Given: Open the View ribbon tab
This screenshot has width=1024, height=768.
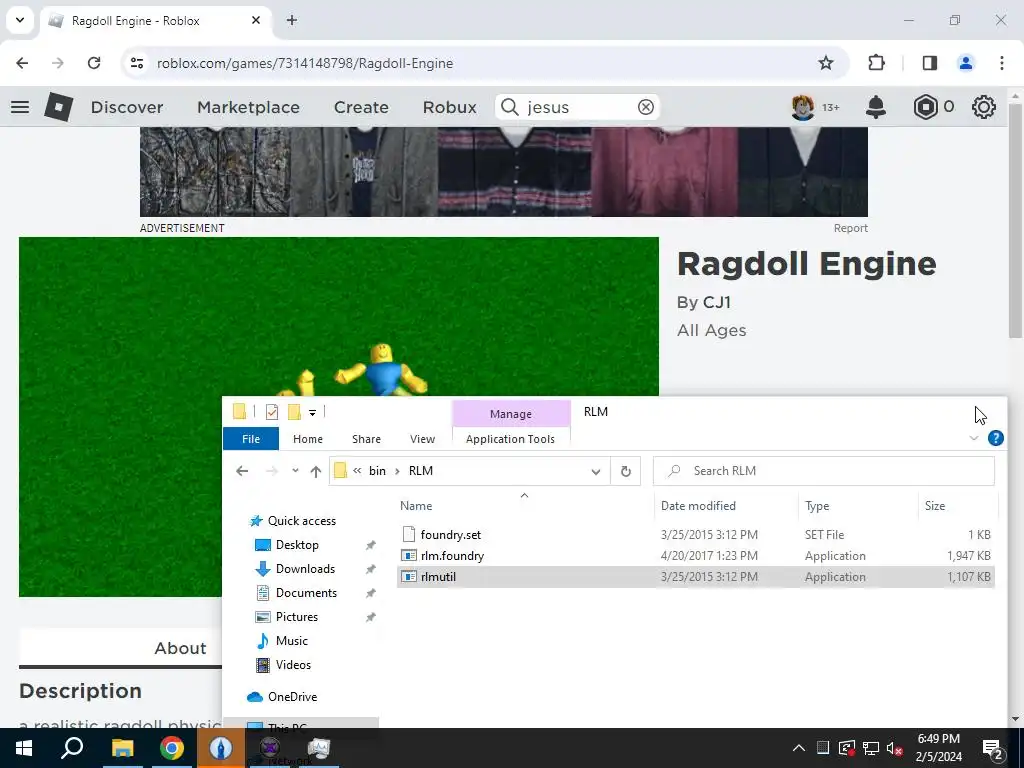Looking at the screenshot, I should [x=423, y=439].
